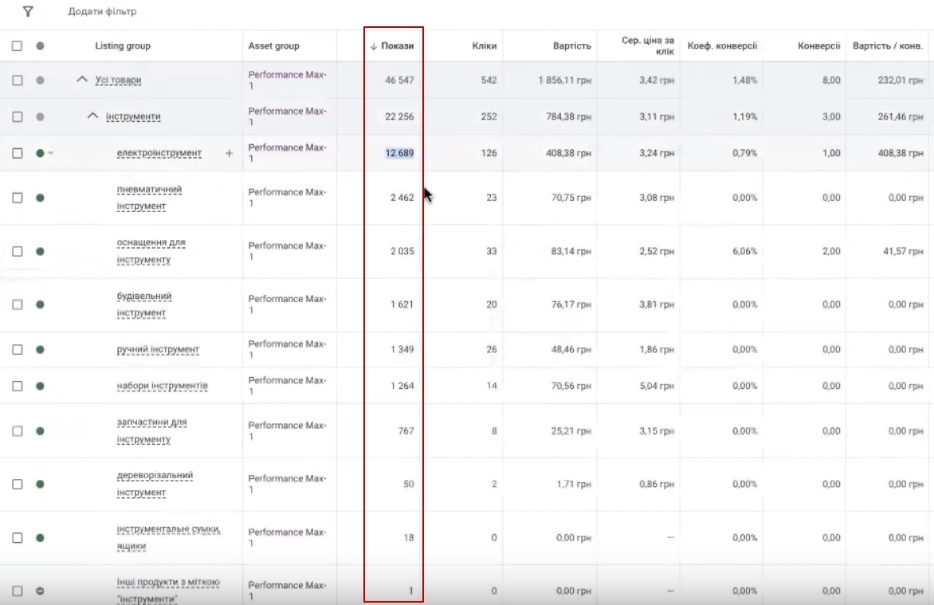Screen dimensions: 934x605
Task: Click the filter funnel icon
Action: (x=28, y=12)
